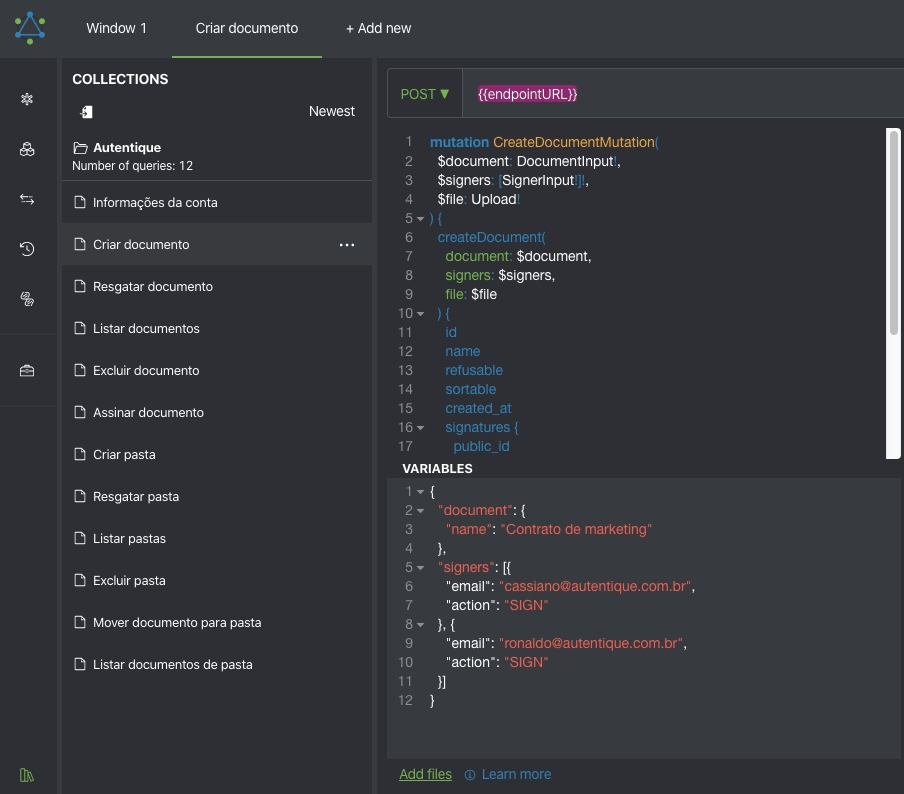Collapse the signatures block at query line 16
The height and width of the screenshot is (794, 904).
tap(420, 428)
